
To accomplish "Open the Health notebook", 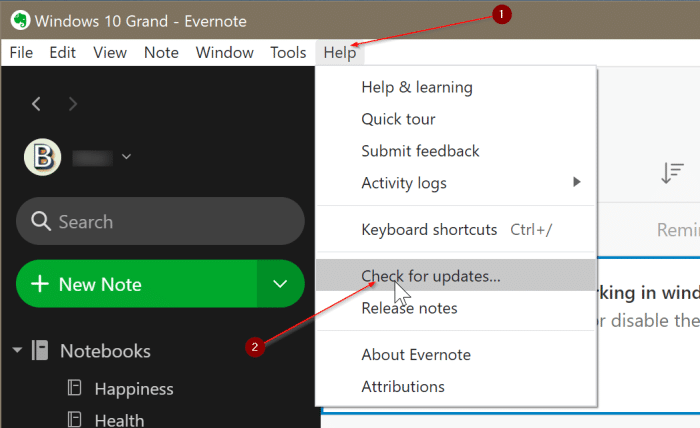I will pyautogui.click(x=119, y=420).
